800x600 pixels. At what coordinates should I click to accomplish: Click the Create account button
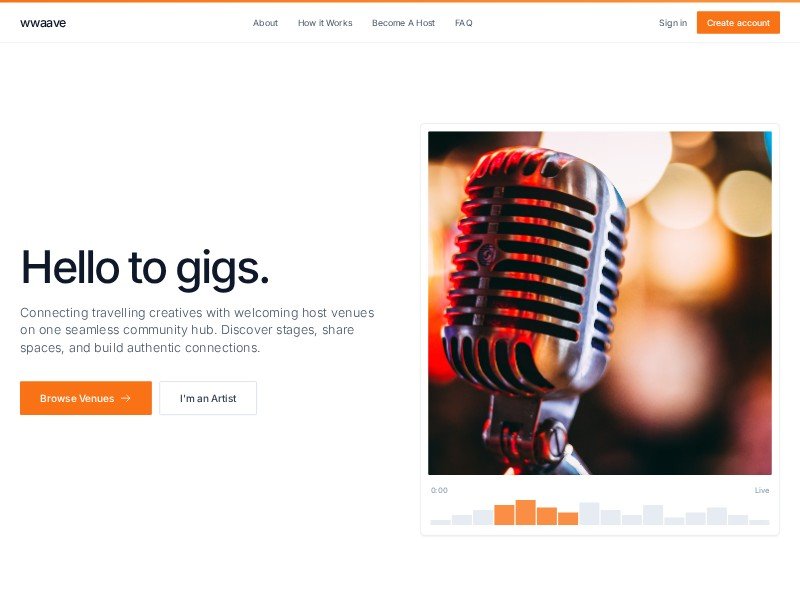[x=738, y=23]
